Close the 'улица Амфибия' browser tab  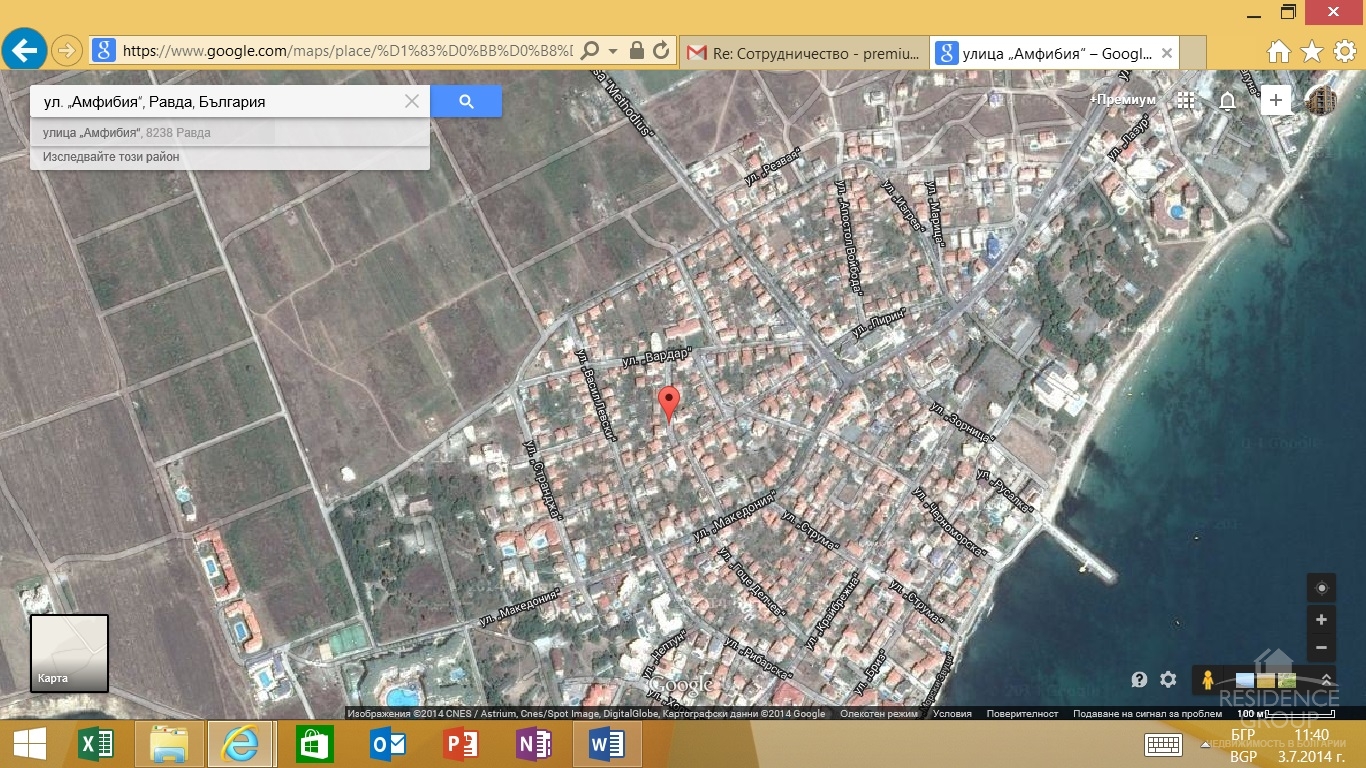pos(1166,53)
